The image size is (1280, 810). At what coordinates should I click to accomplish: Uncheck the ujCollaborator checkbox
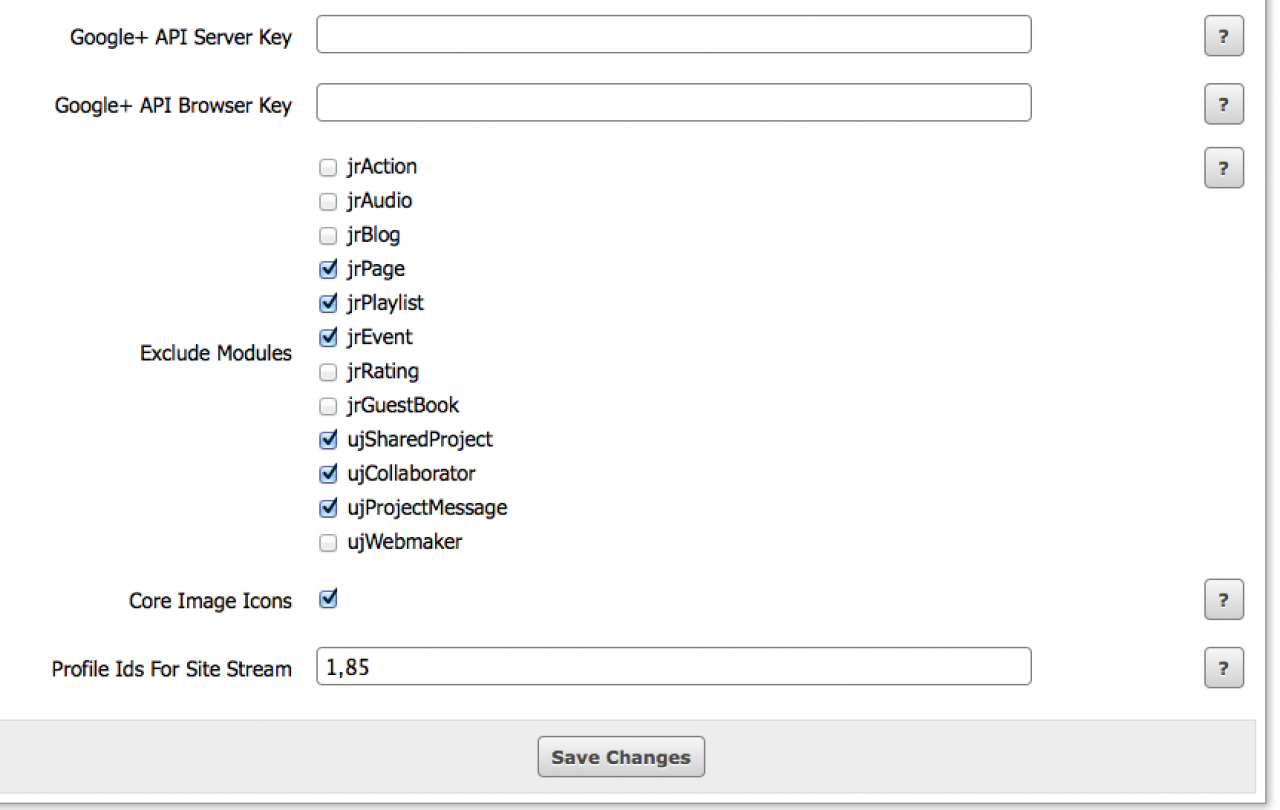click(x=328, y=474)
